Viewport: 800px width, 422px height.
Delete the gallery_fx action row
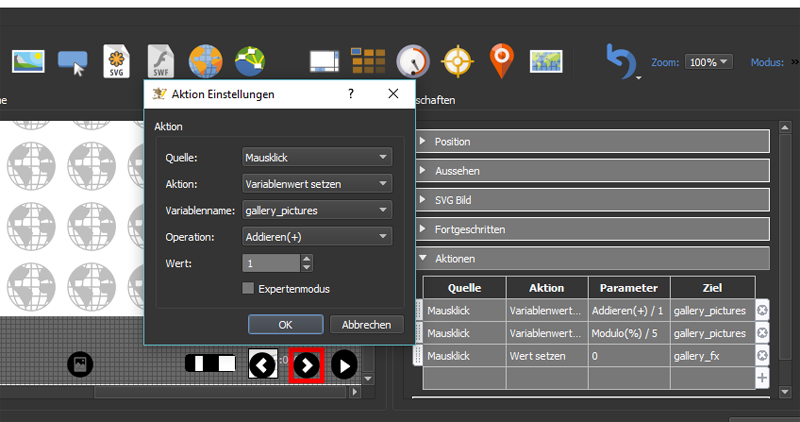pos(762,355)
